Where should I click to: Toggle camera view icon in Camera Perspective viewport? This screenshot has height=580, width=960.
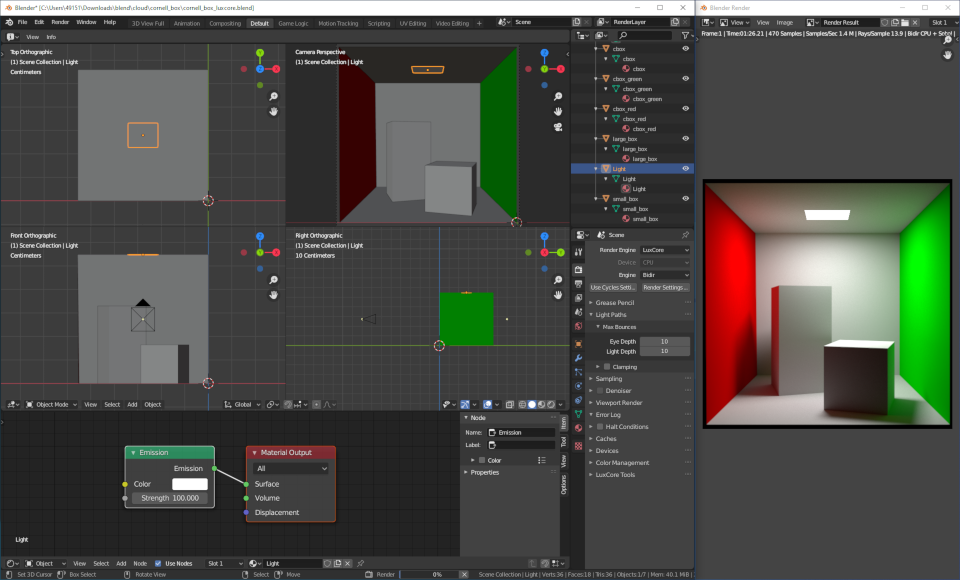[558, 127]
